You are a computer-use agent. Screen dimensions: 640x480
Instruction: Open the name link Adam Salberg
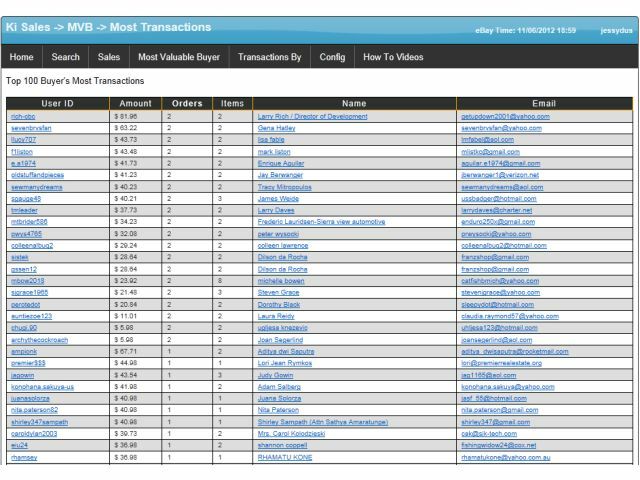[279, 386]
